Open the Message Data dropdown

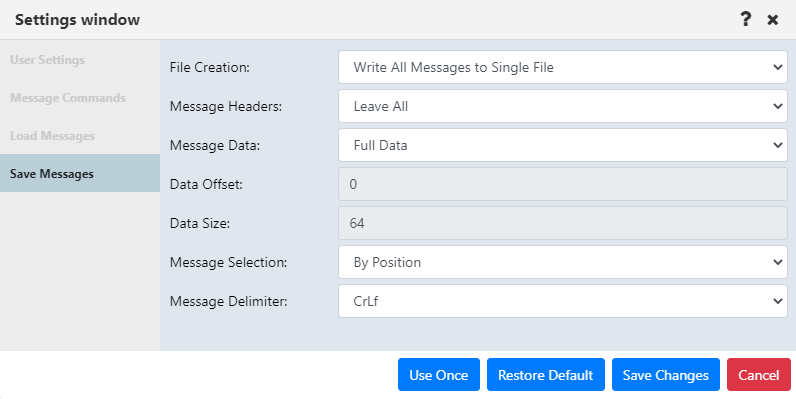(562, 145)
